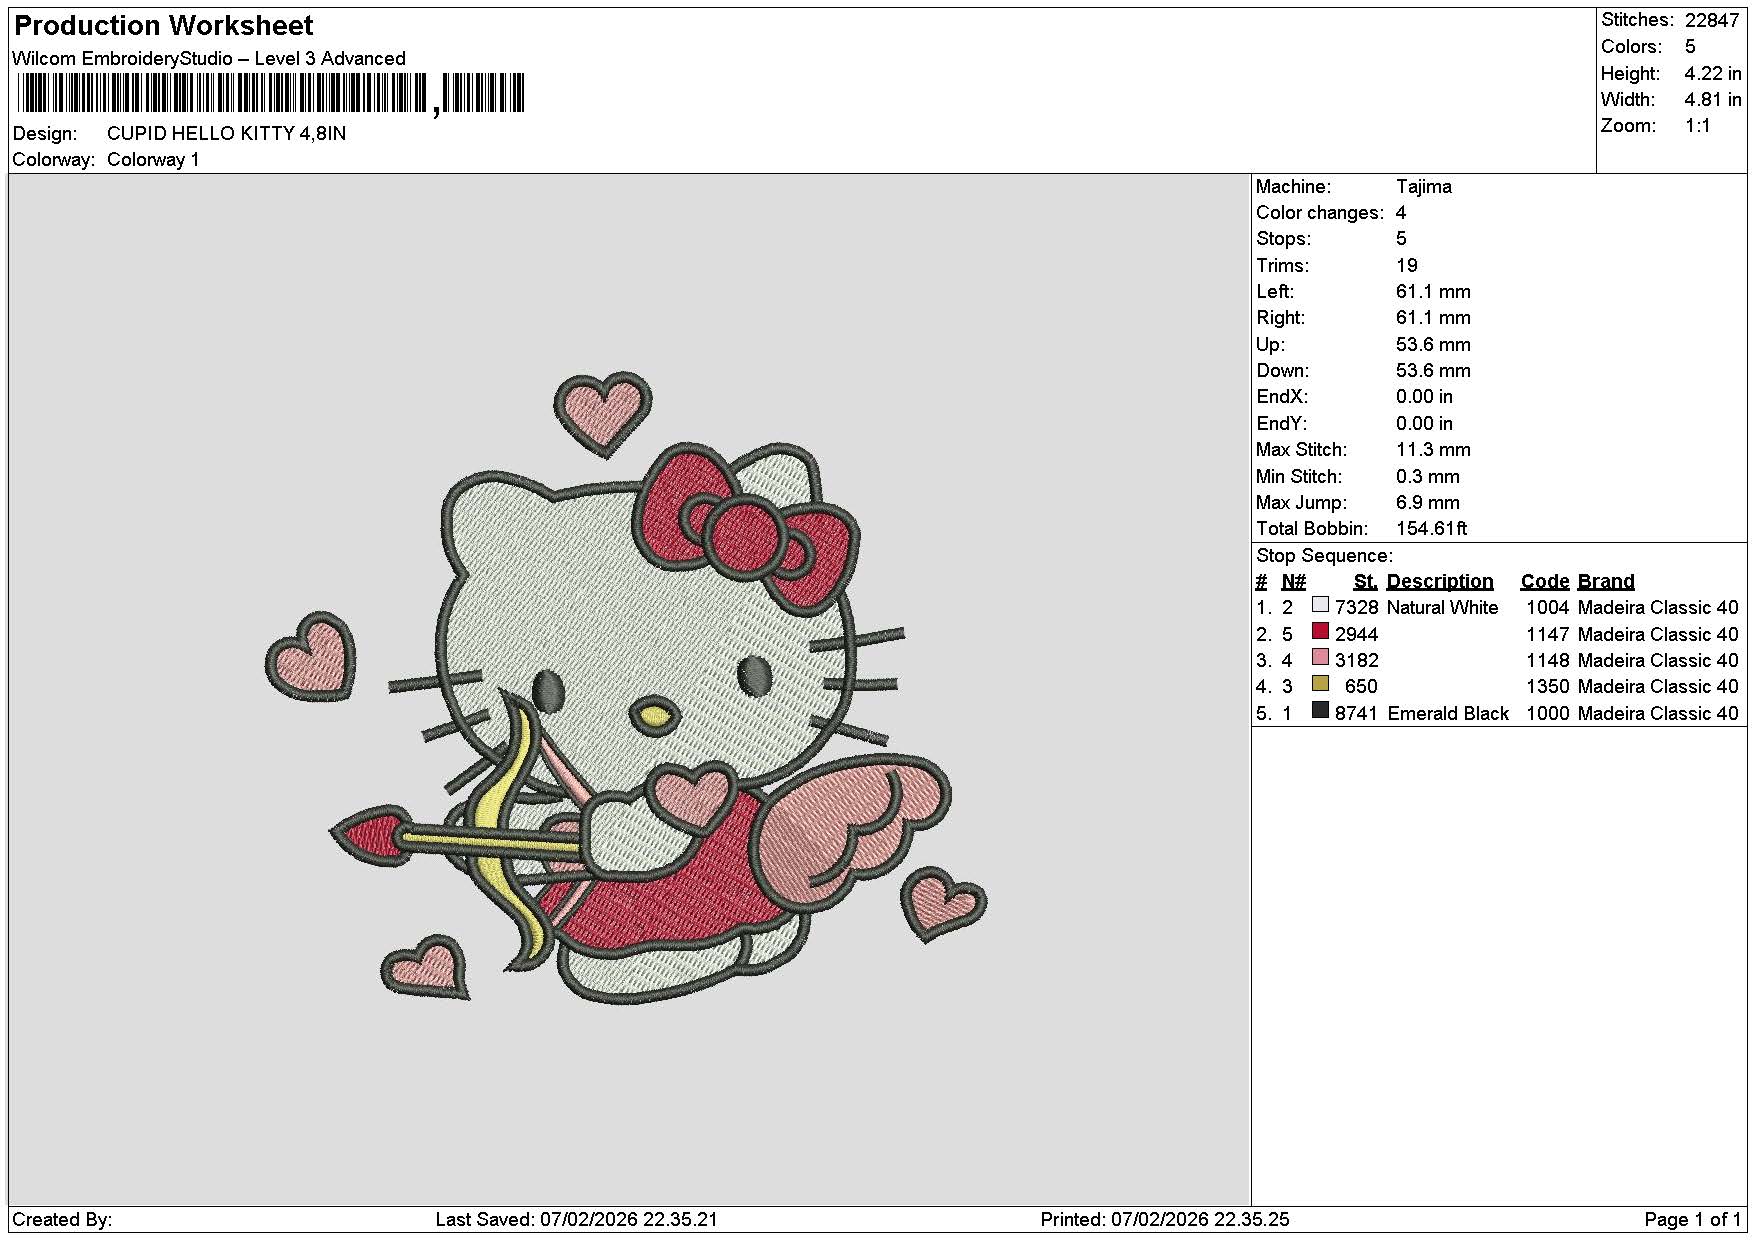The image size is (1755, 1240).
Task: Click the 'N#' column header
Action: pos(1294,582)
